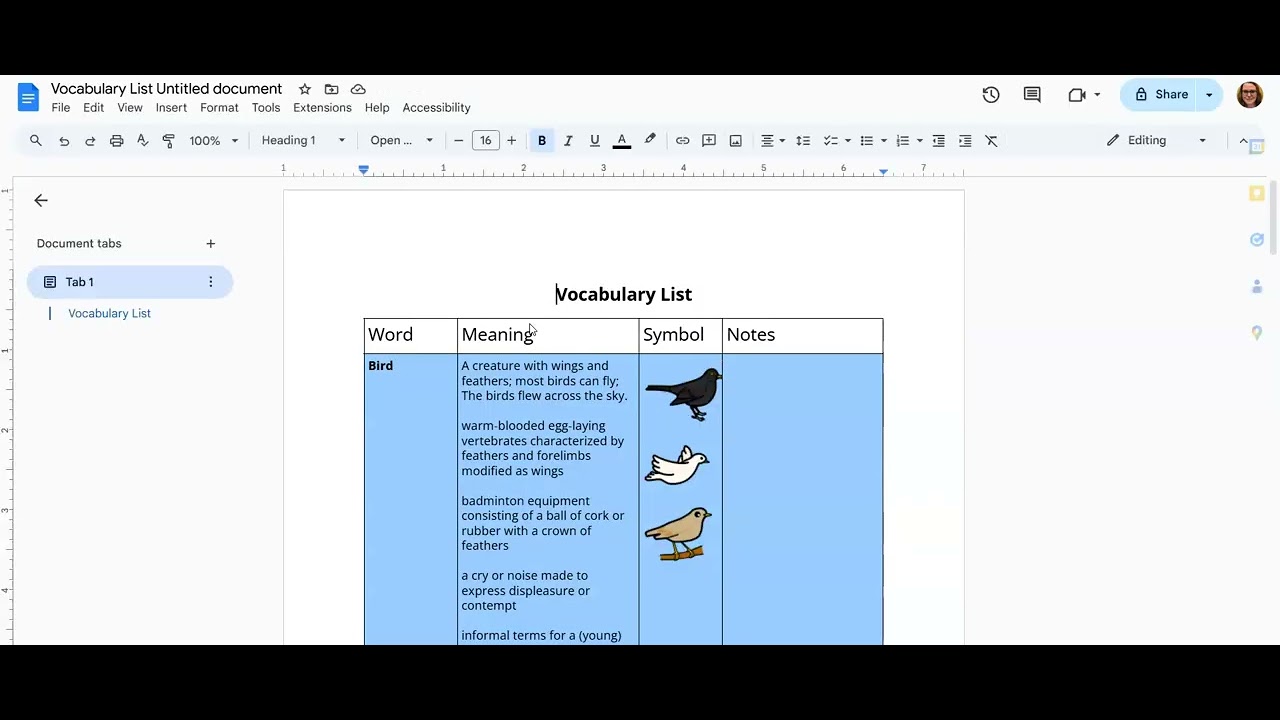This screenshot has height=720, width=1280.
Task: Open the bulleted list options arrow
Action: (884, 141)
